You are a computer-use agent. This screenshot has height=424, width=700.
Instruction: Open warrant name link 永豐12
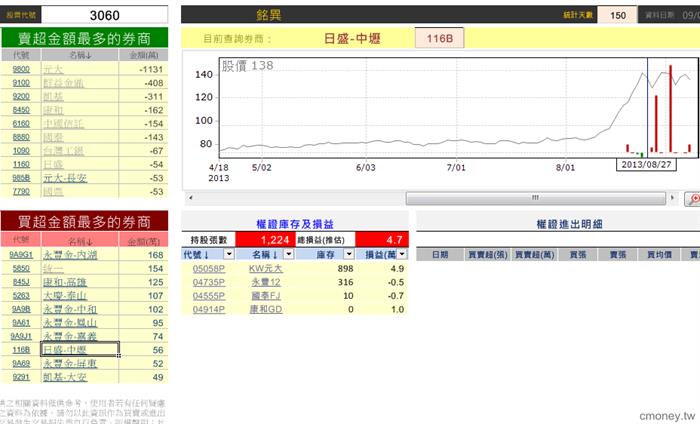tap(266, 282)
